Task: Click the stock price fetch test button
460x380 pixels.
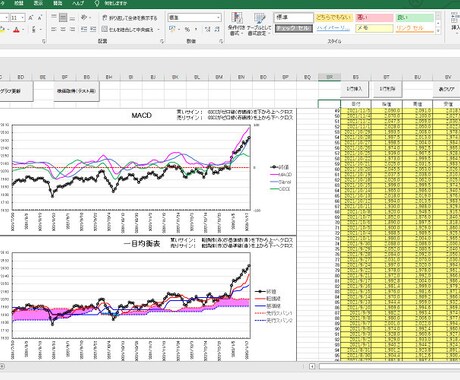Action: pos(76,91)
